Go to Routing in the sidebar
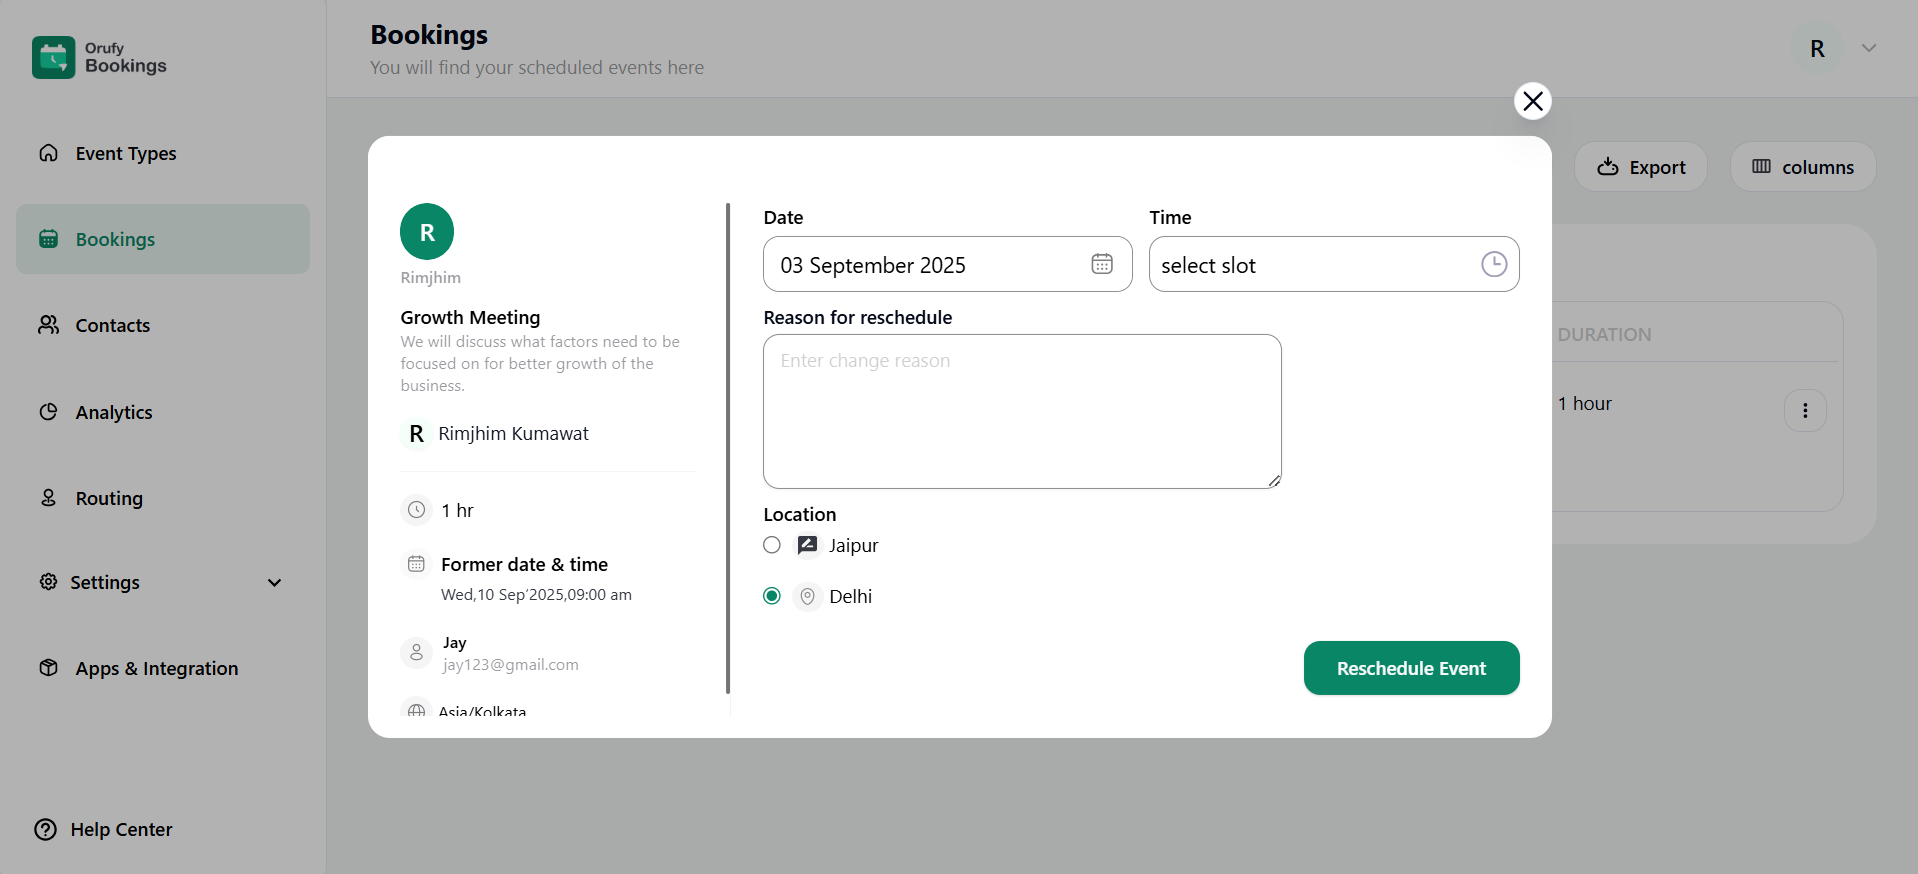1918x874 pixels. tap(109, 498)
